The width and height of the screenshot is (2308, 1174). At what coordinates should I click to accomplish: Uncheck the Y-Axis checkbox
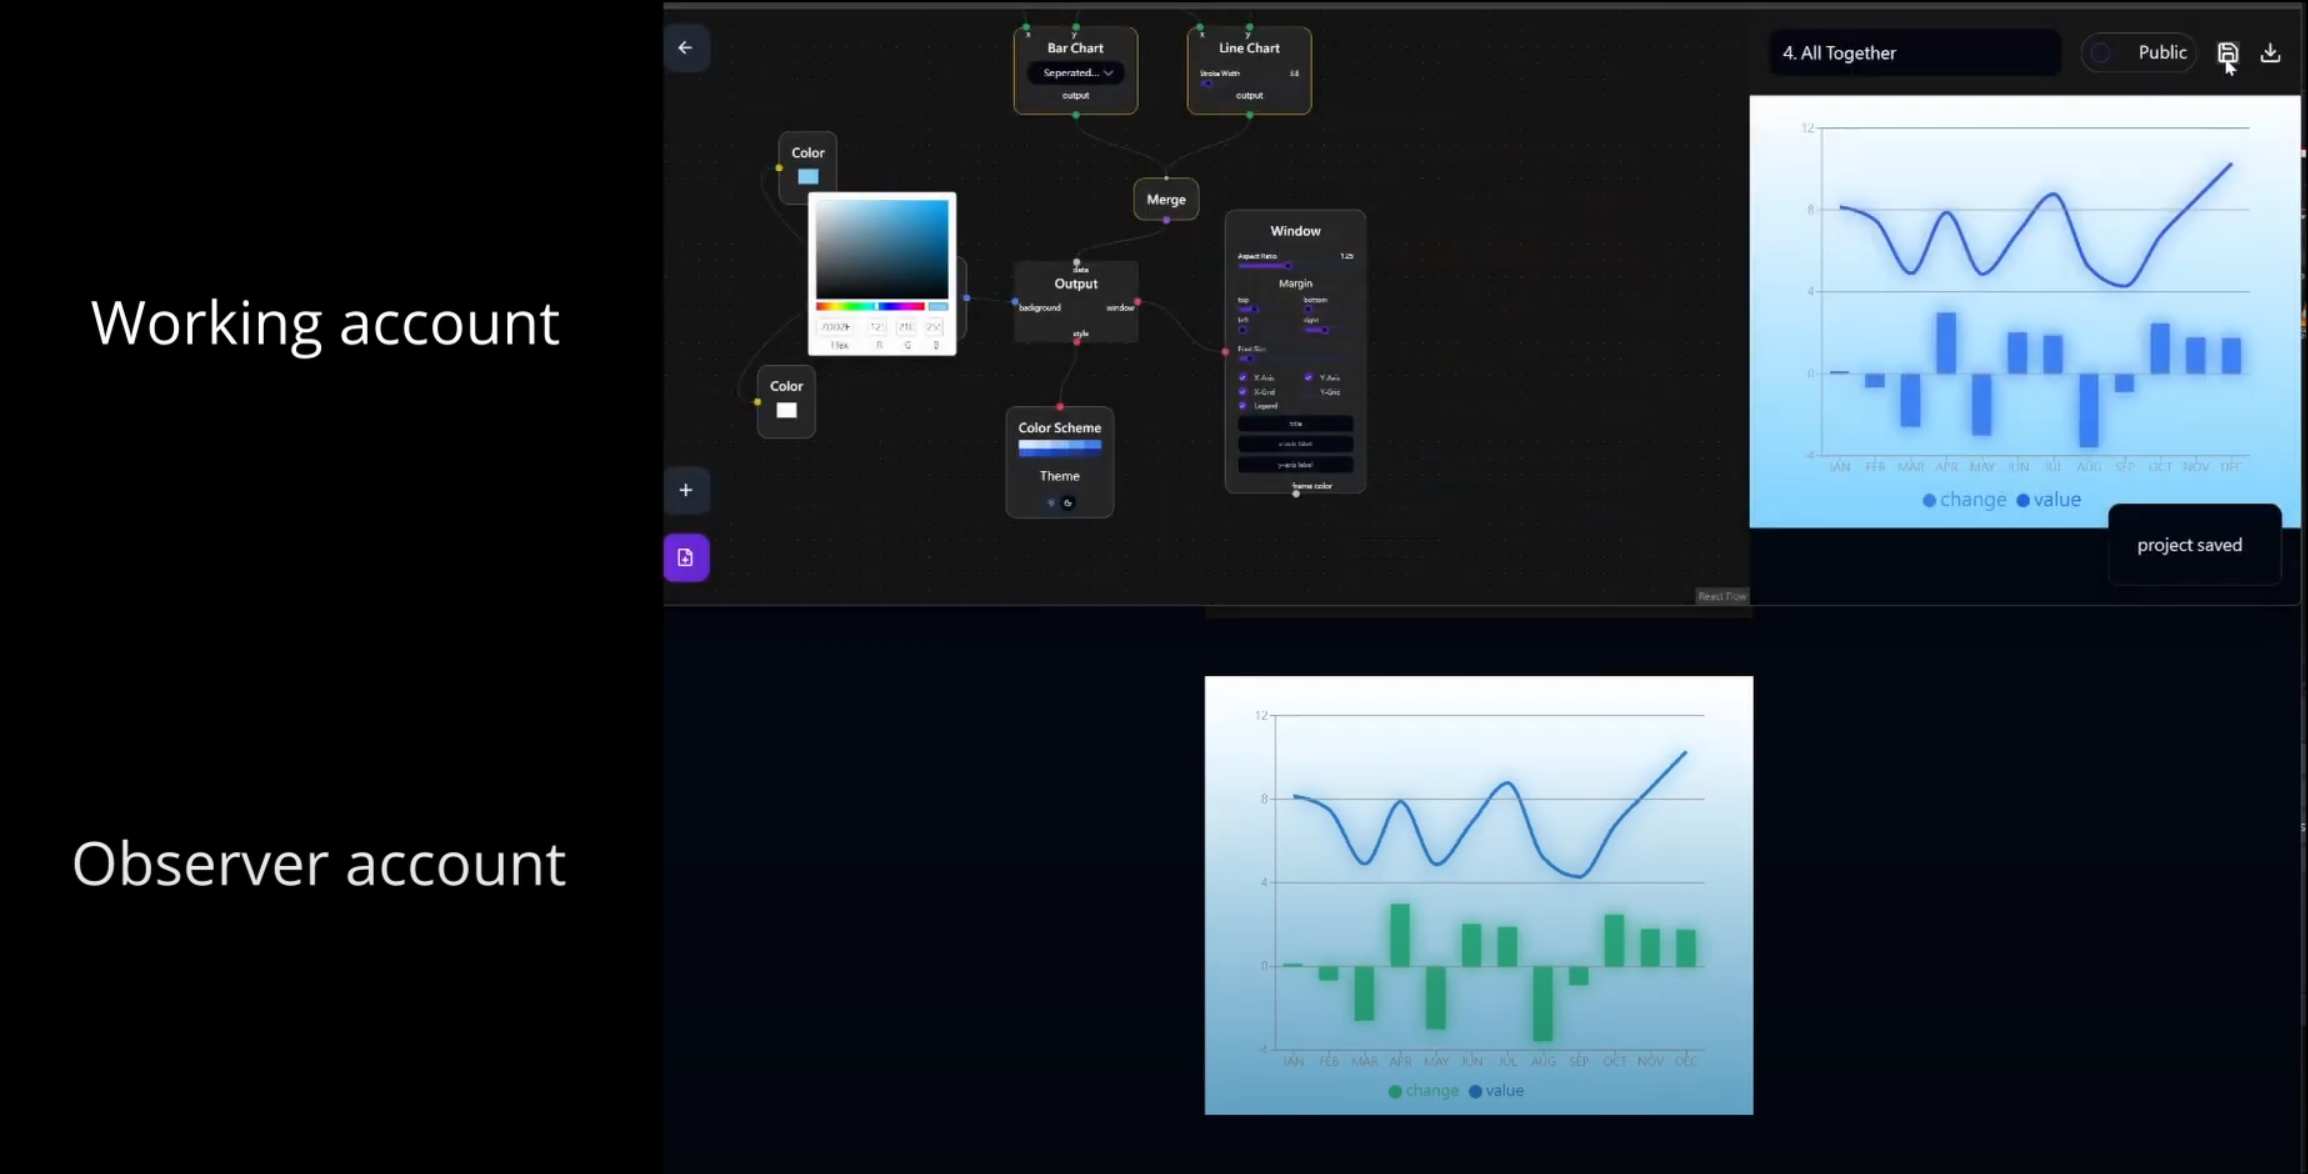point(1308,378)
